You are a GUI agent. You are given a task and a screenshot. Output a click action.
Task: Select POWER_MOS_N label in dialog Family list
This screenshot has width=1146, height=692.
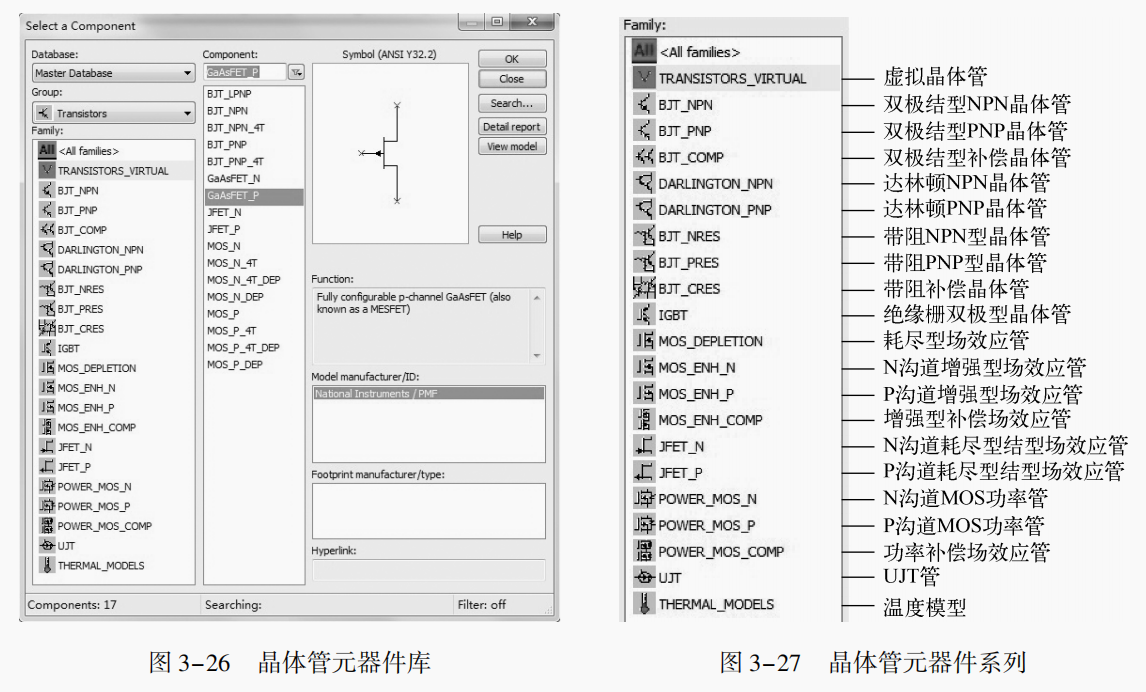94,486
